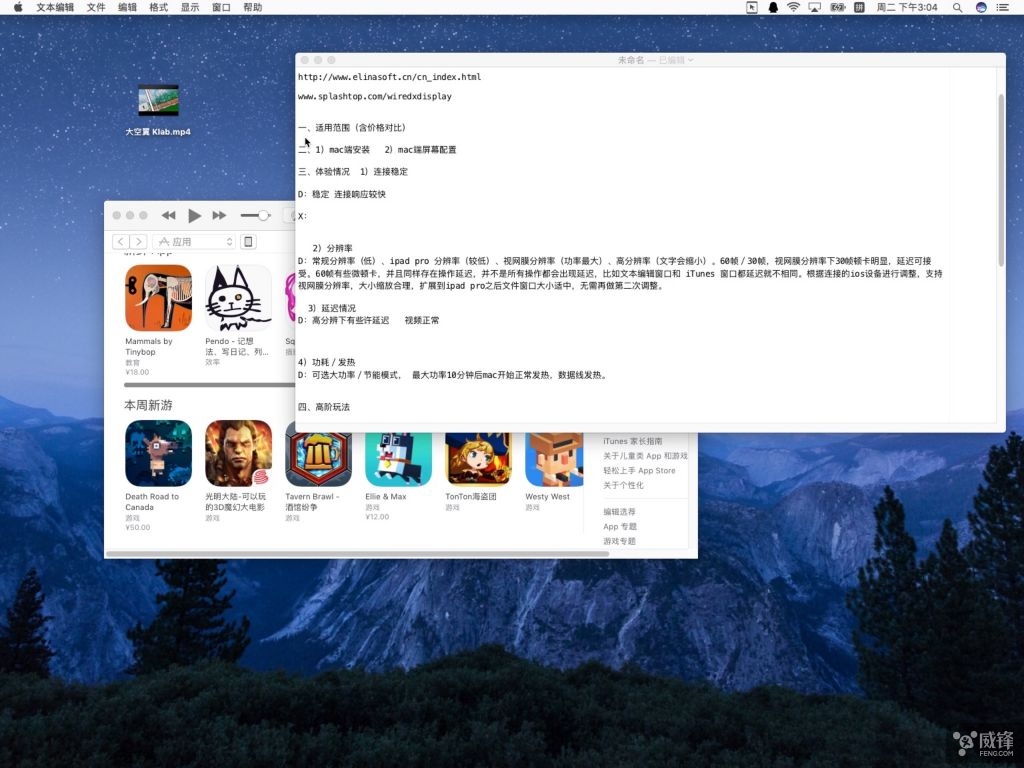Screen dimensions: 1024x768
Task: Open the Westy West game icon
Action: coord(554,459)
